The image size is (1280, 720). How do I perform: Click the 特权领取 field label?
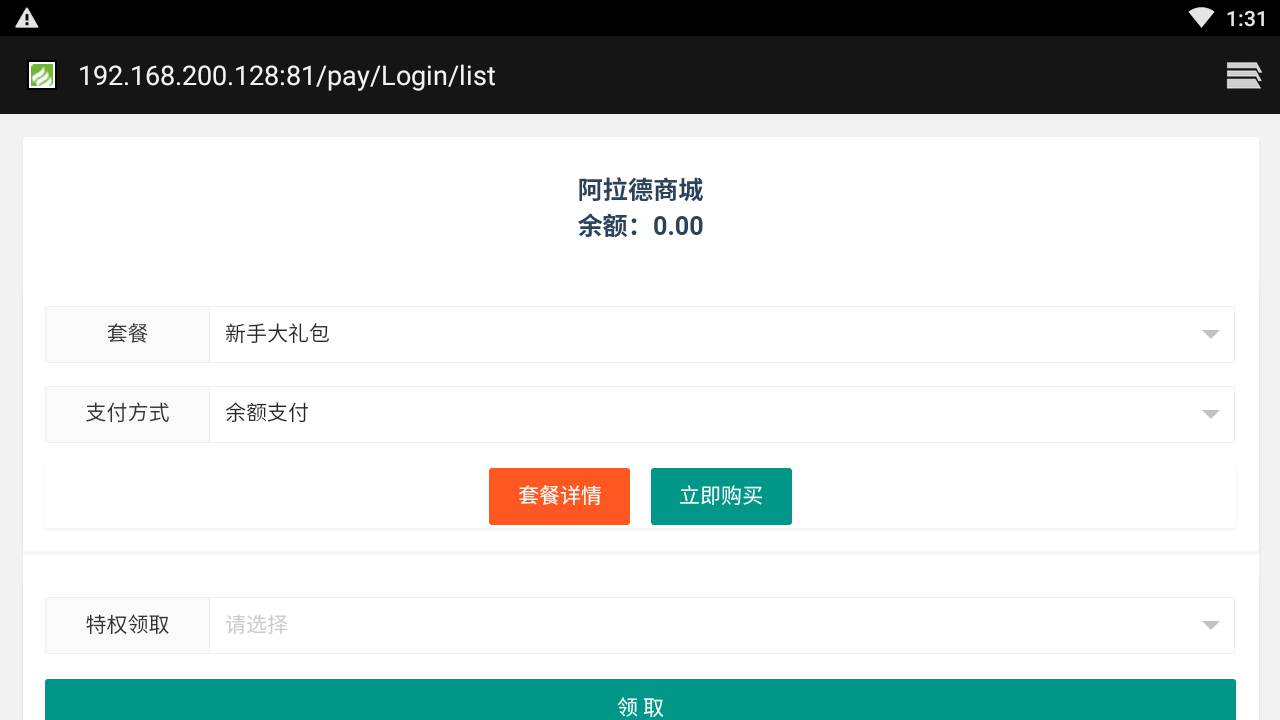[127, 625]
